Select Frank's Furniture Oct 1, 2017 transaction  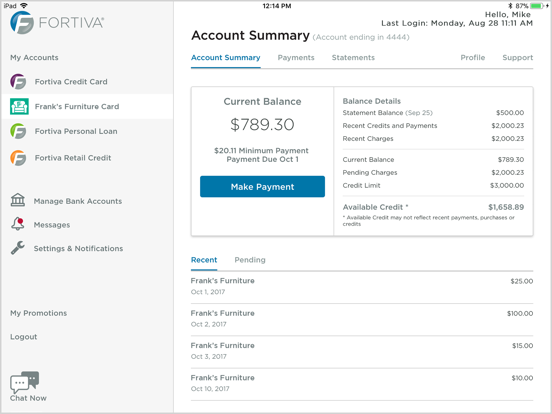[x=362, y=287]
